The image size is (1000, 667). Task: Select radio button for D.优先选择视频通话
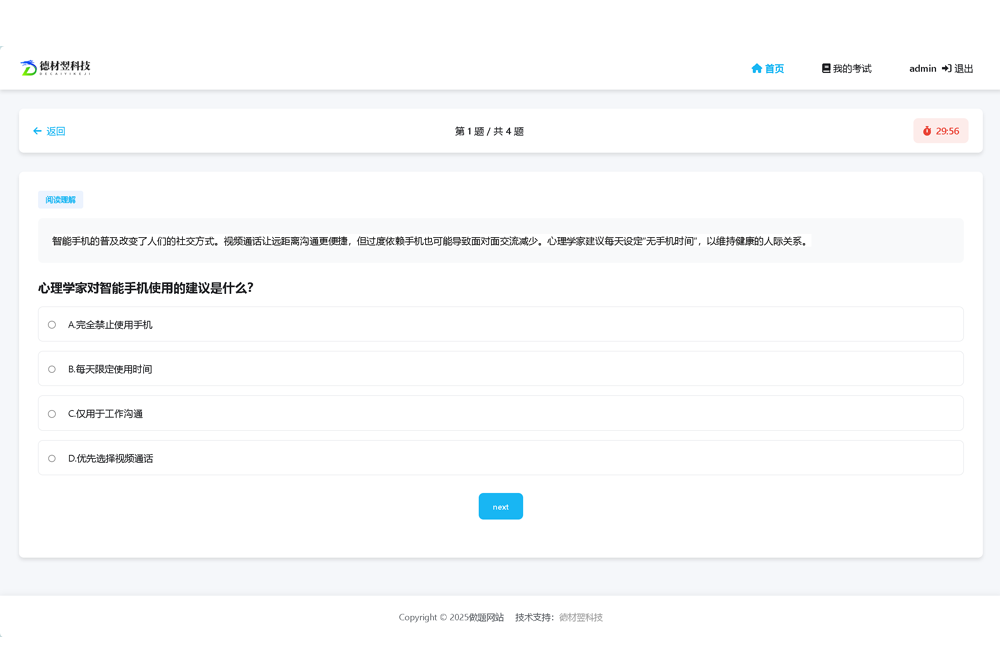pyautogui.click(x=52, y=458)
